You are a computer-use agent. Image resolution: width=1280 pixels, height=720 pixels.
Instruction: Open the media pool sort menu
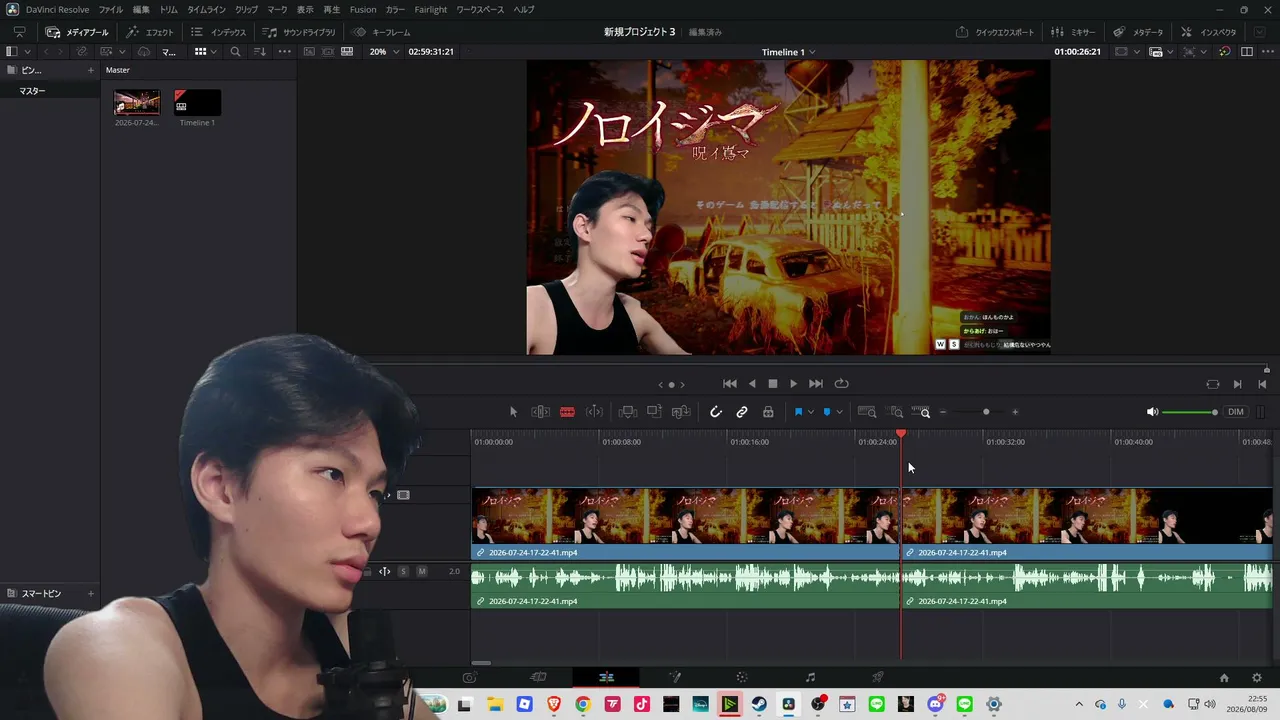(x=260, y=52)
